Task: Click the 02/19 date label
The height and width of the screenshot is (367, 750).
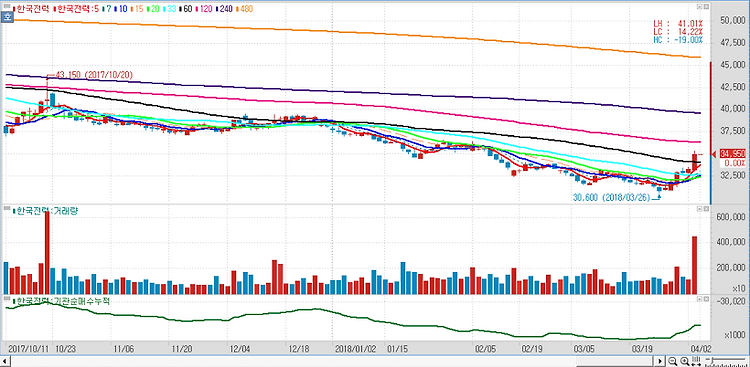Action: pos(531,348)
